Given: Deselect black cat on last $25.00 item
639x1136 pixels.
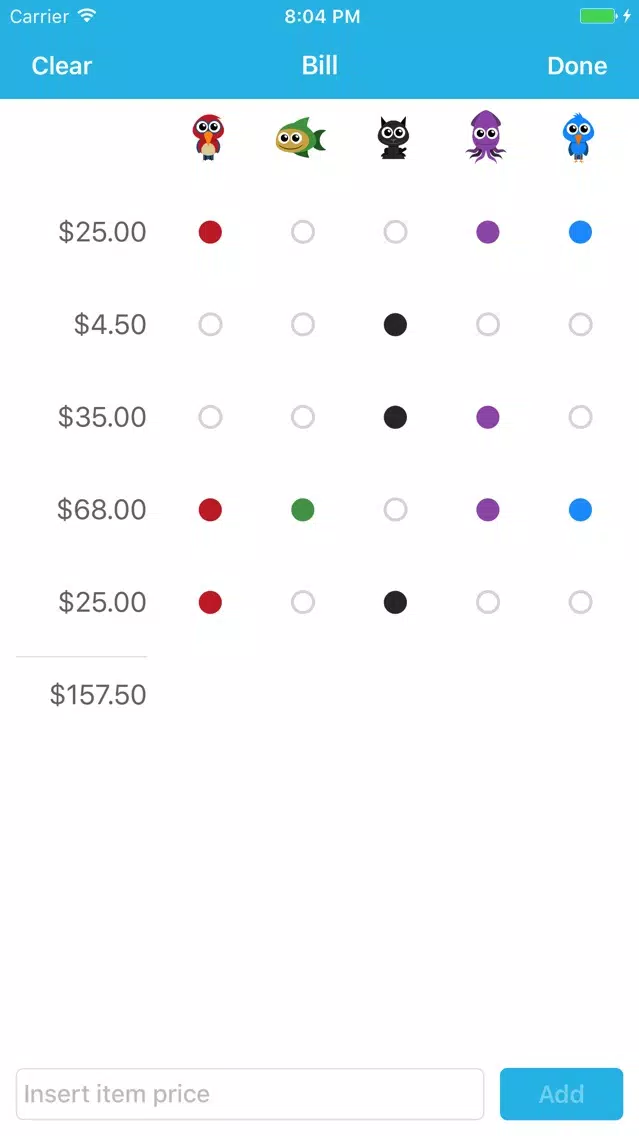Looking at the screenshot, I should pyautogui.click(x=395, y=602).
